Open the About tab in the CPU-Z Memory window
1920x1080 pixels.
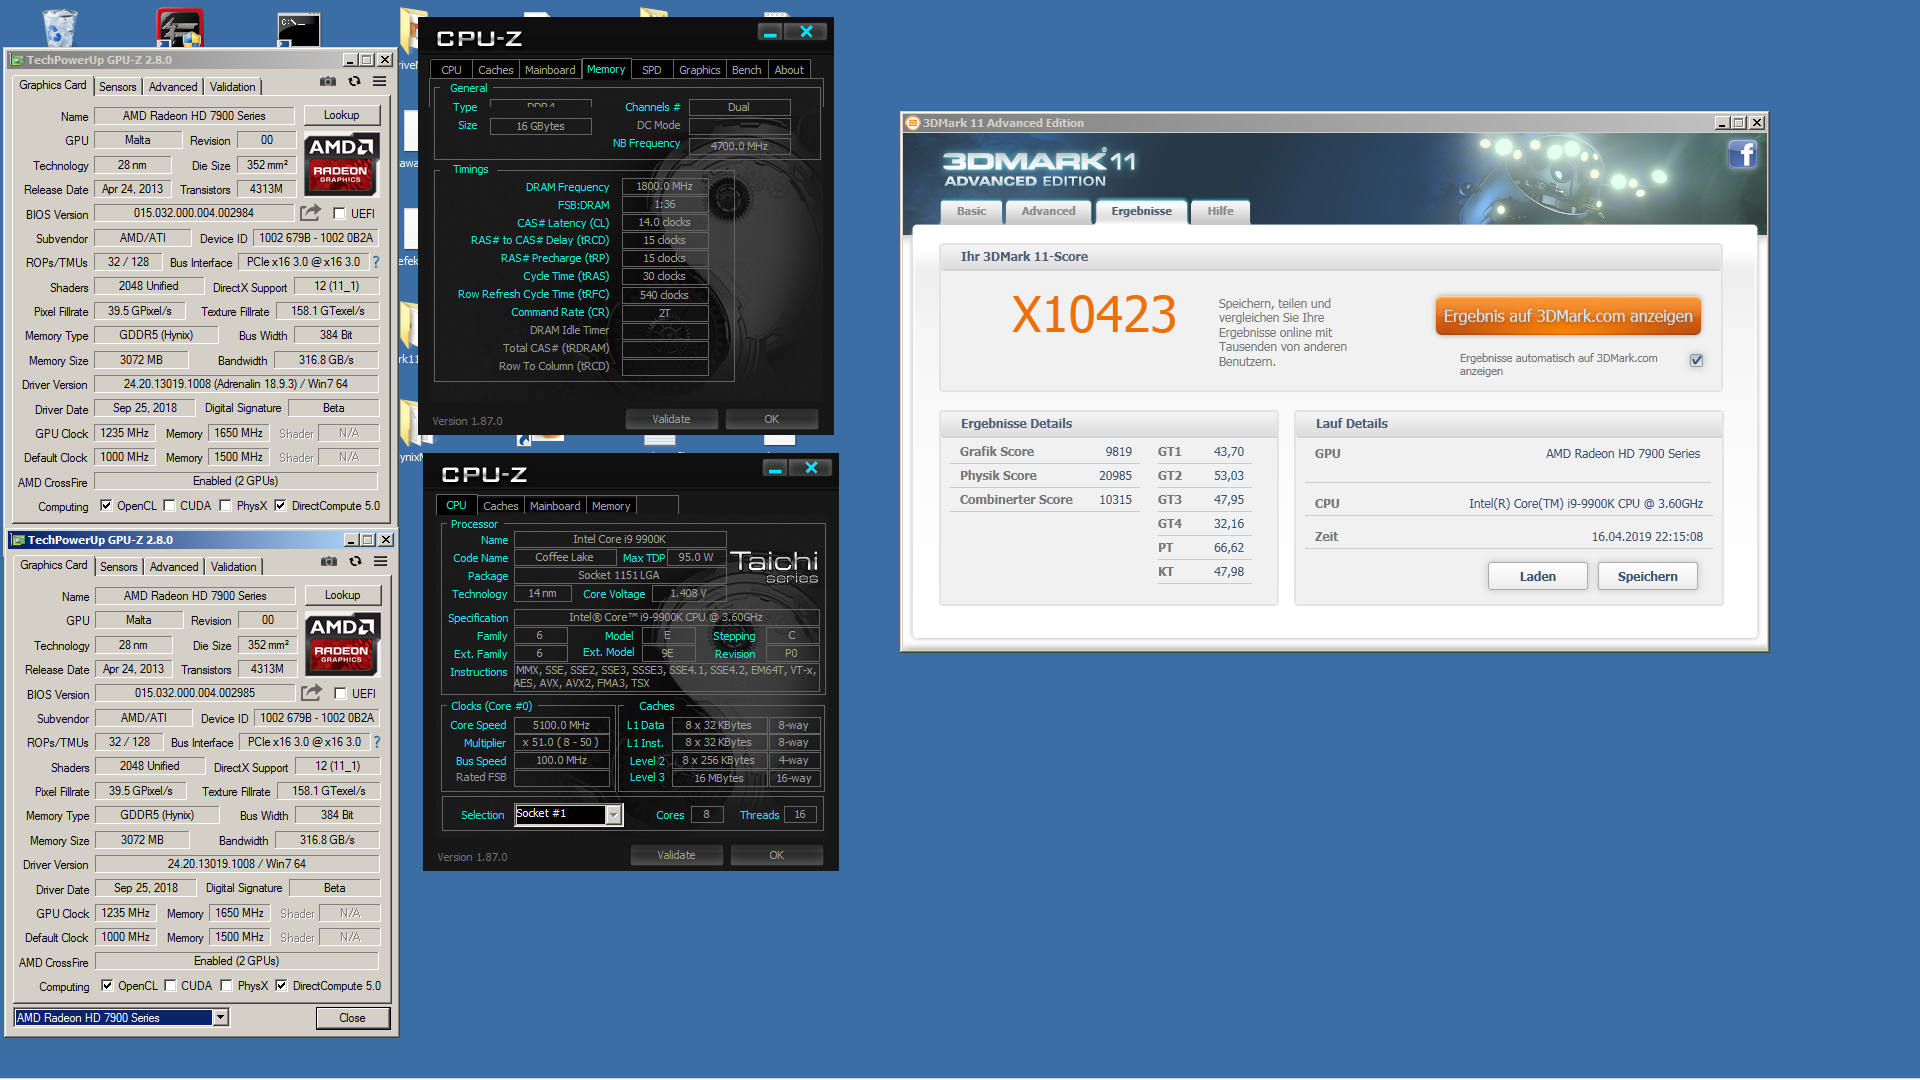(789, 70)
